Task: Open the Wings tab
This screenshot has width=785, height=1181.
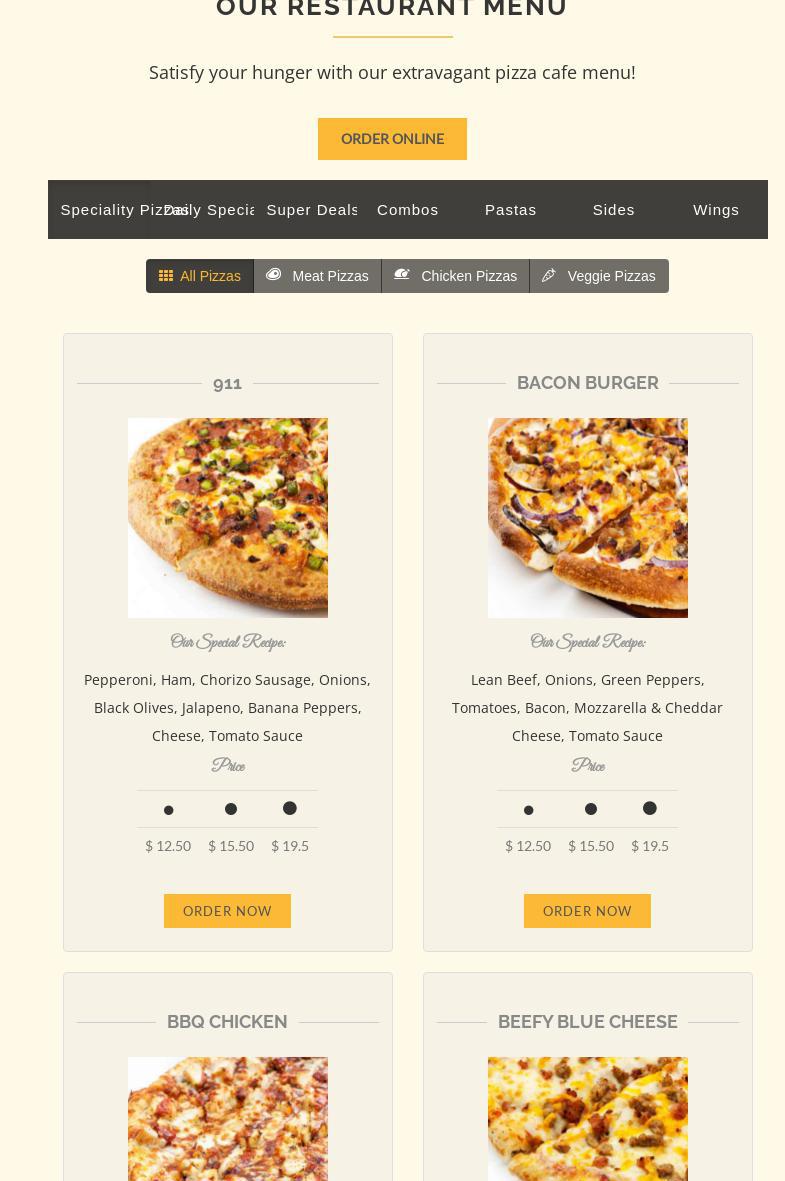Action: pyautogui.click(x=716, y=209)
